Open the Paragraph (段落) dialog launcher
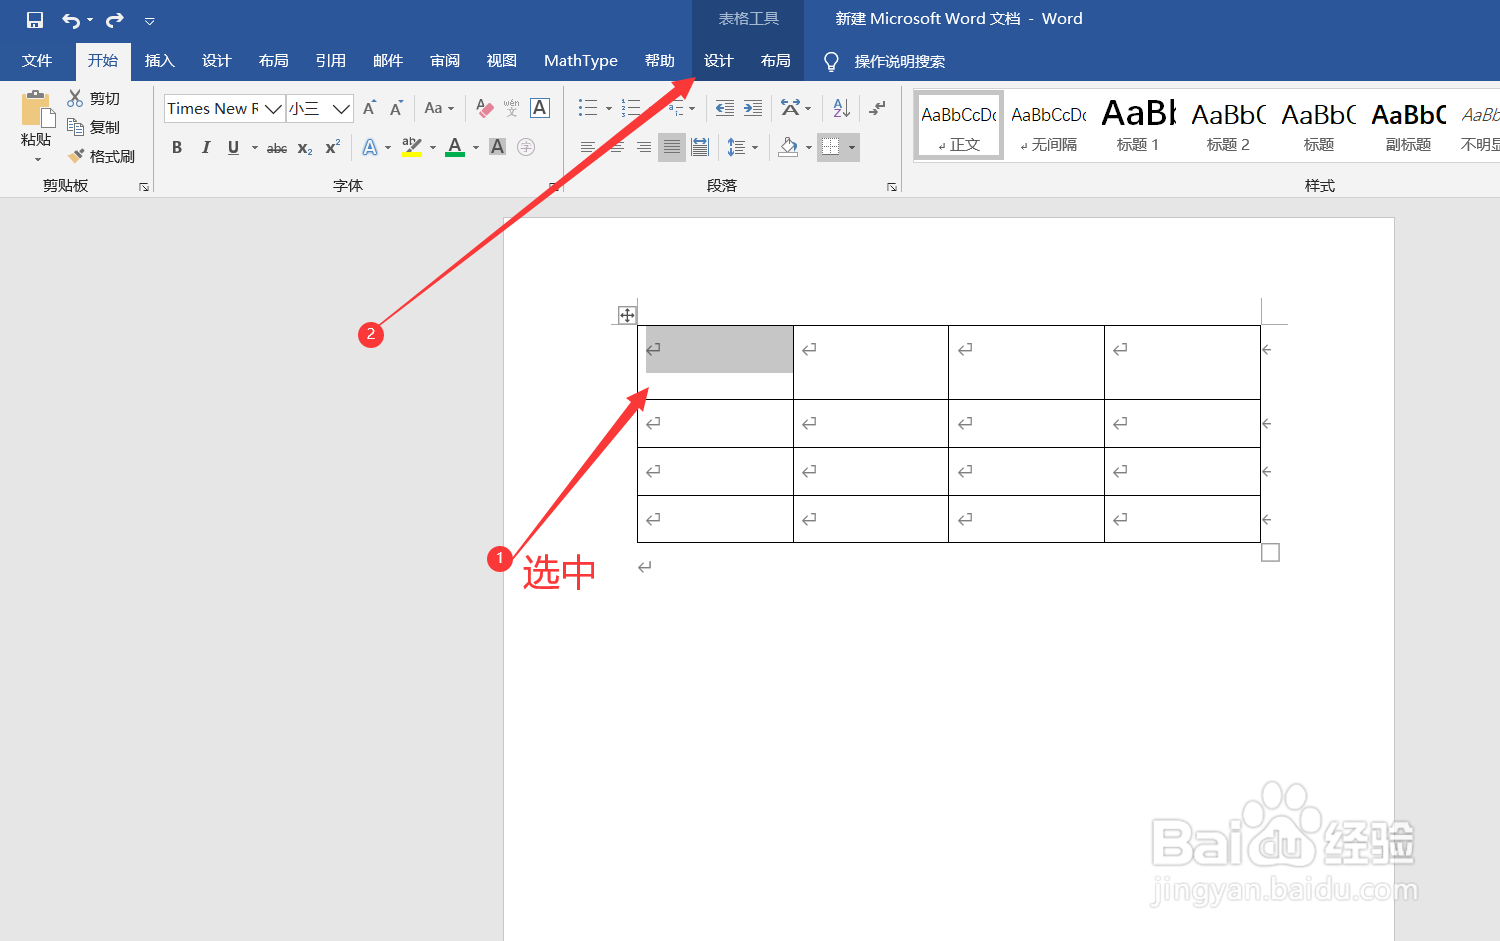Screen dimensions: 1500x941 click(x=892, y=187)
